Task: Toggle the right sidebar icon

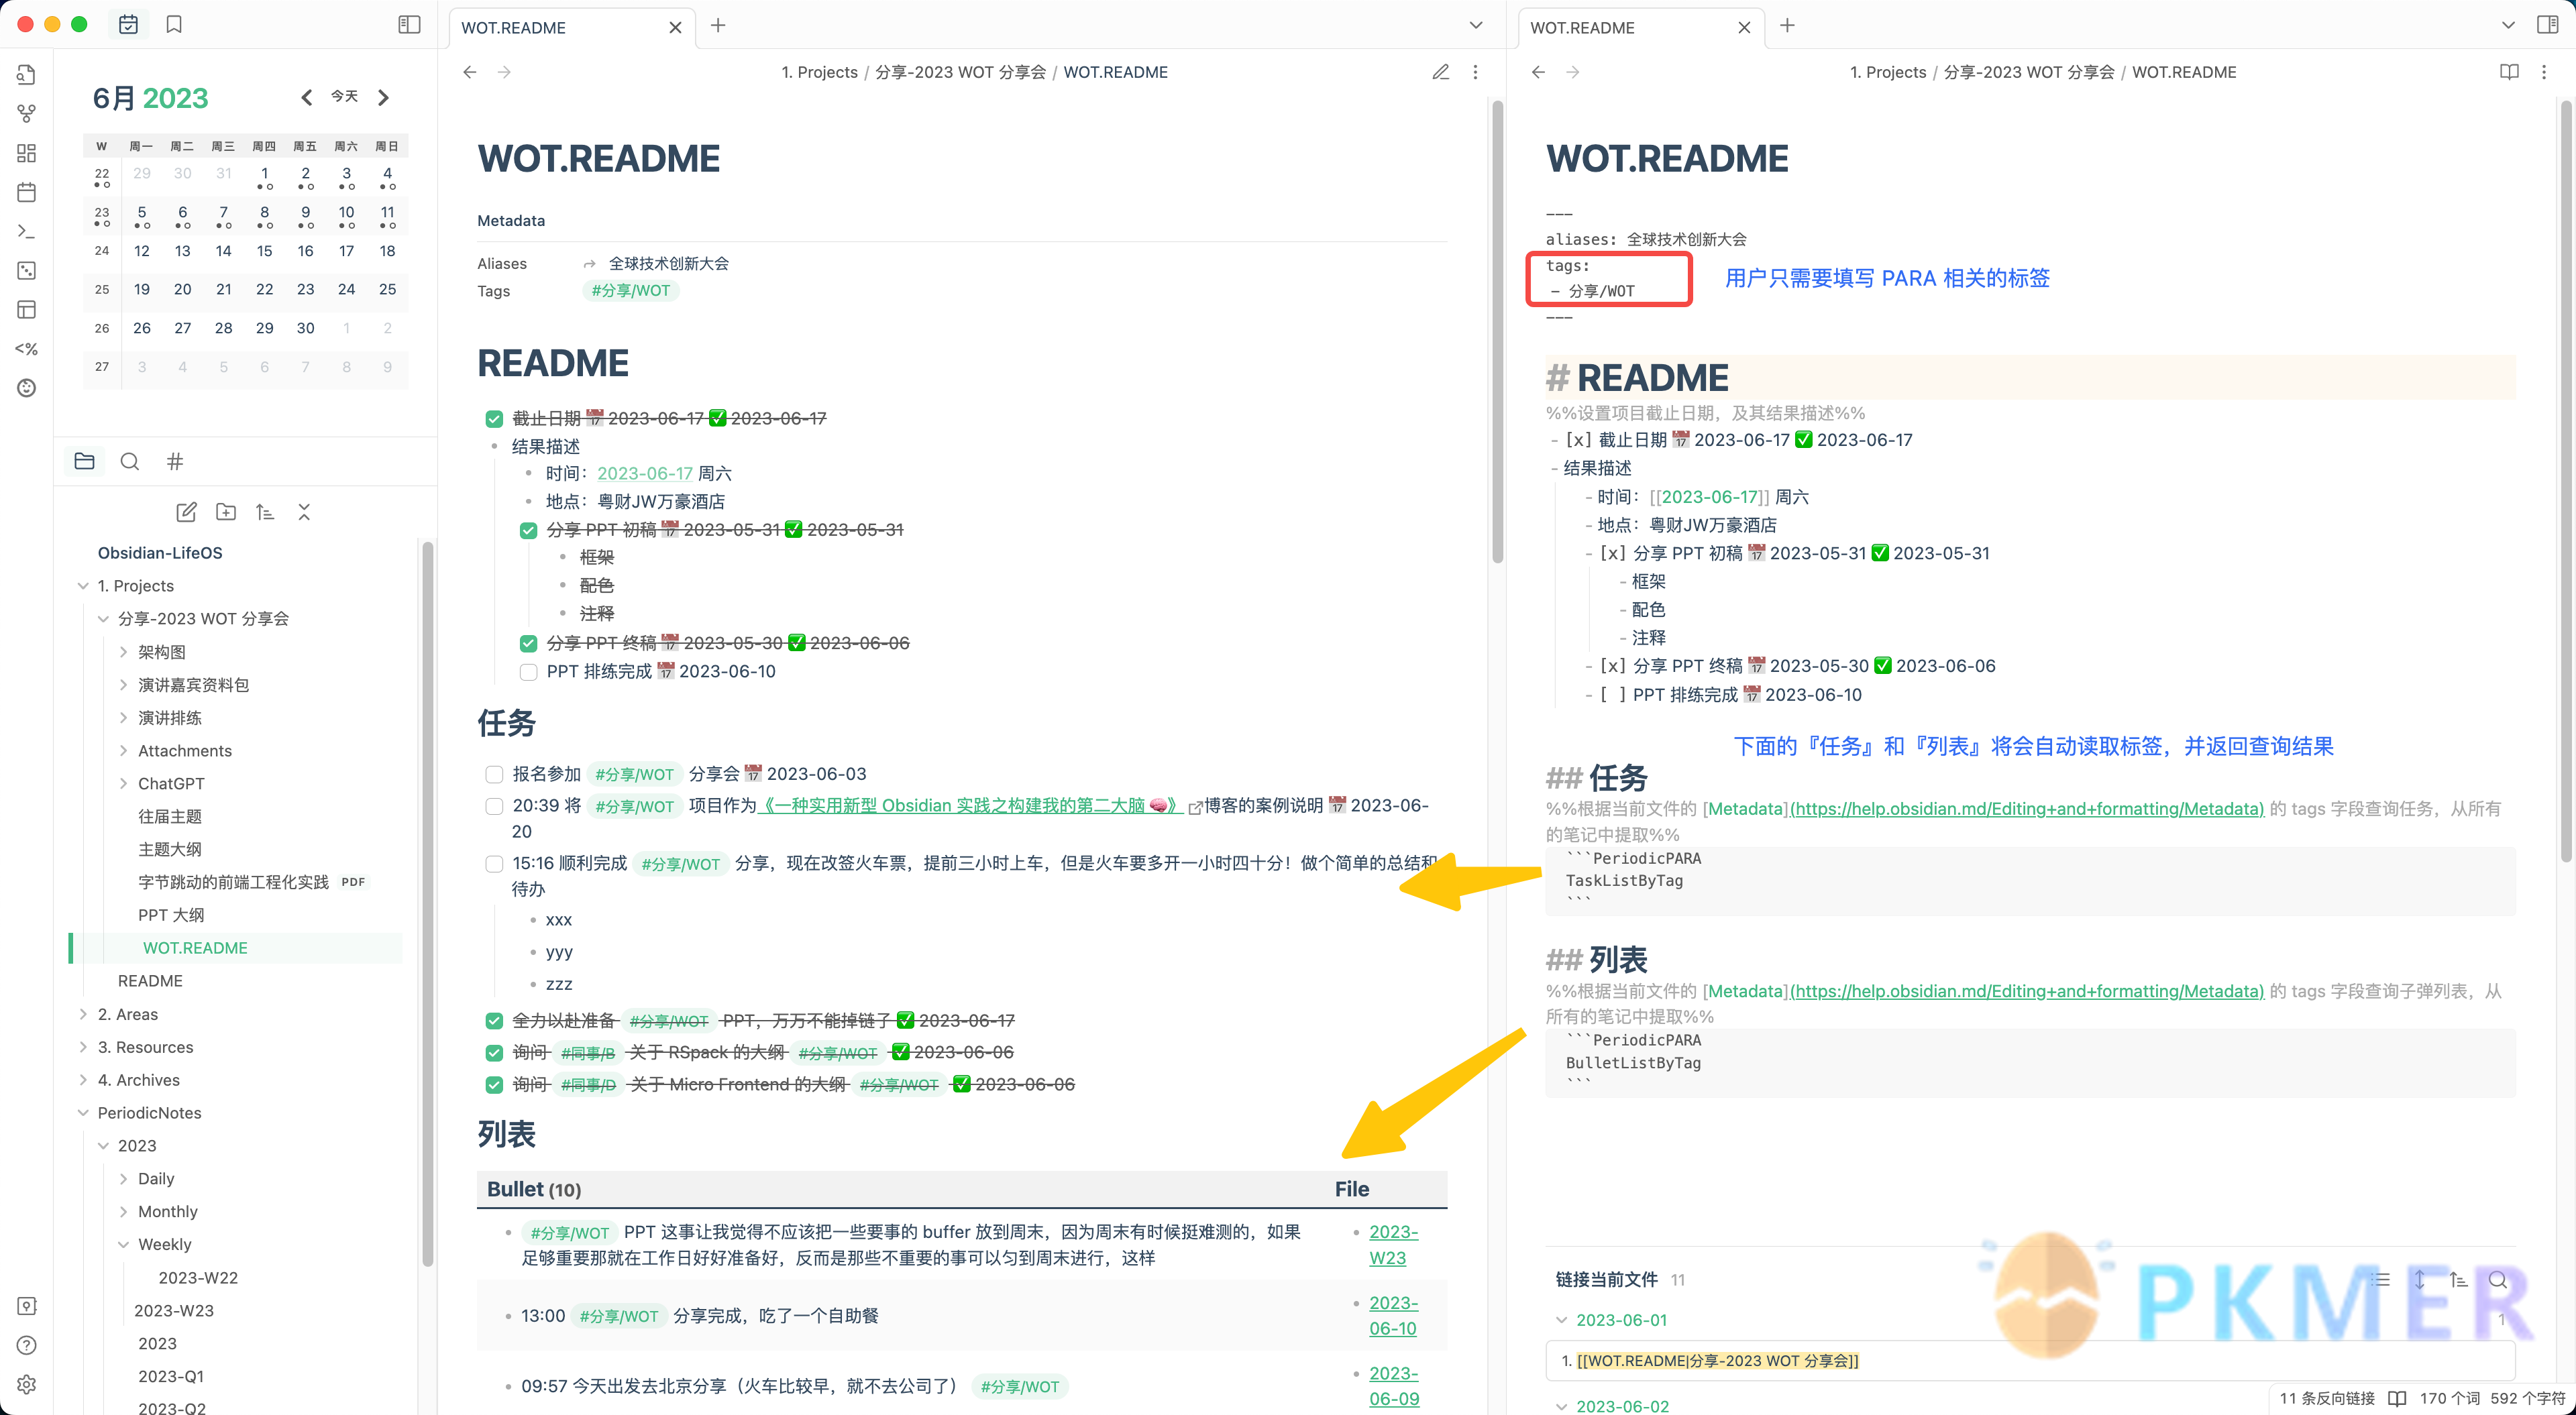Action: [x=2547, y=25]
